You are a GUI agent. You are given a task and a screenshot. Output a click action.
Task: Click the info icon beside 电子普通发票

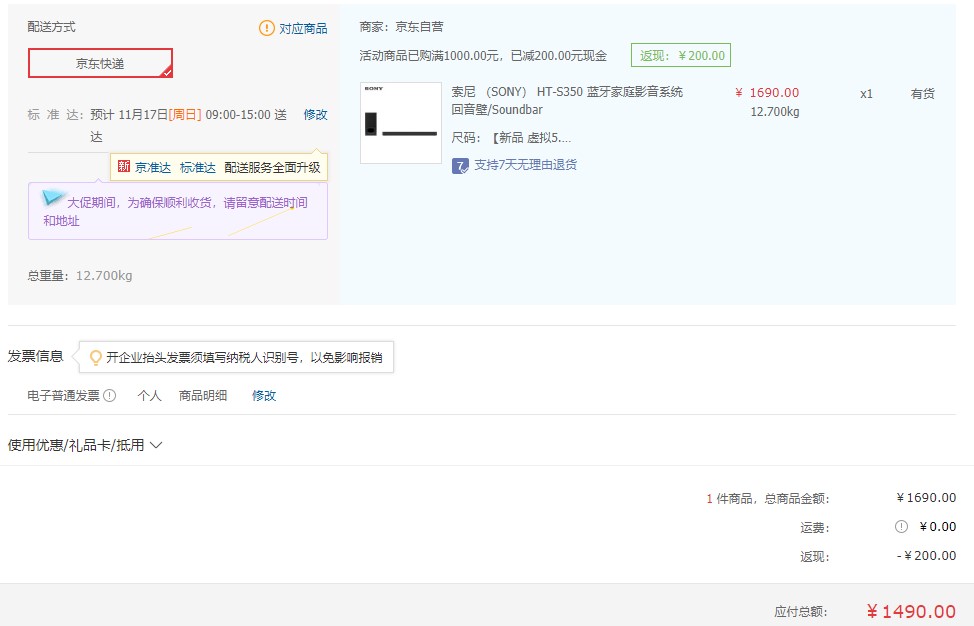tap(109, 396)
